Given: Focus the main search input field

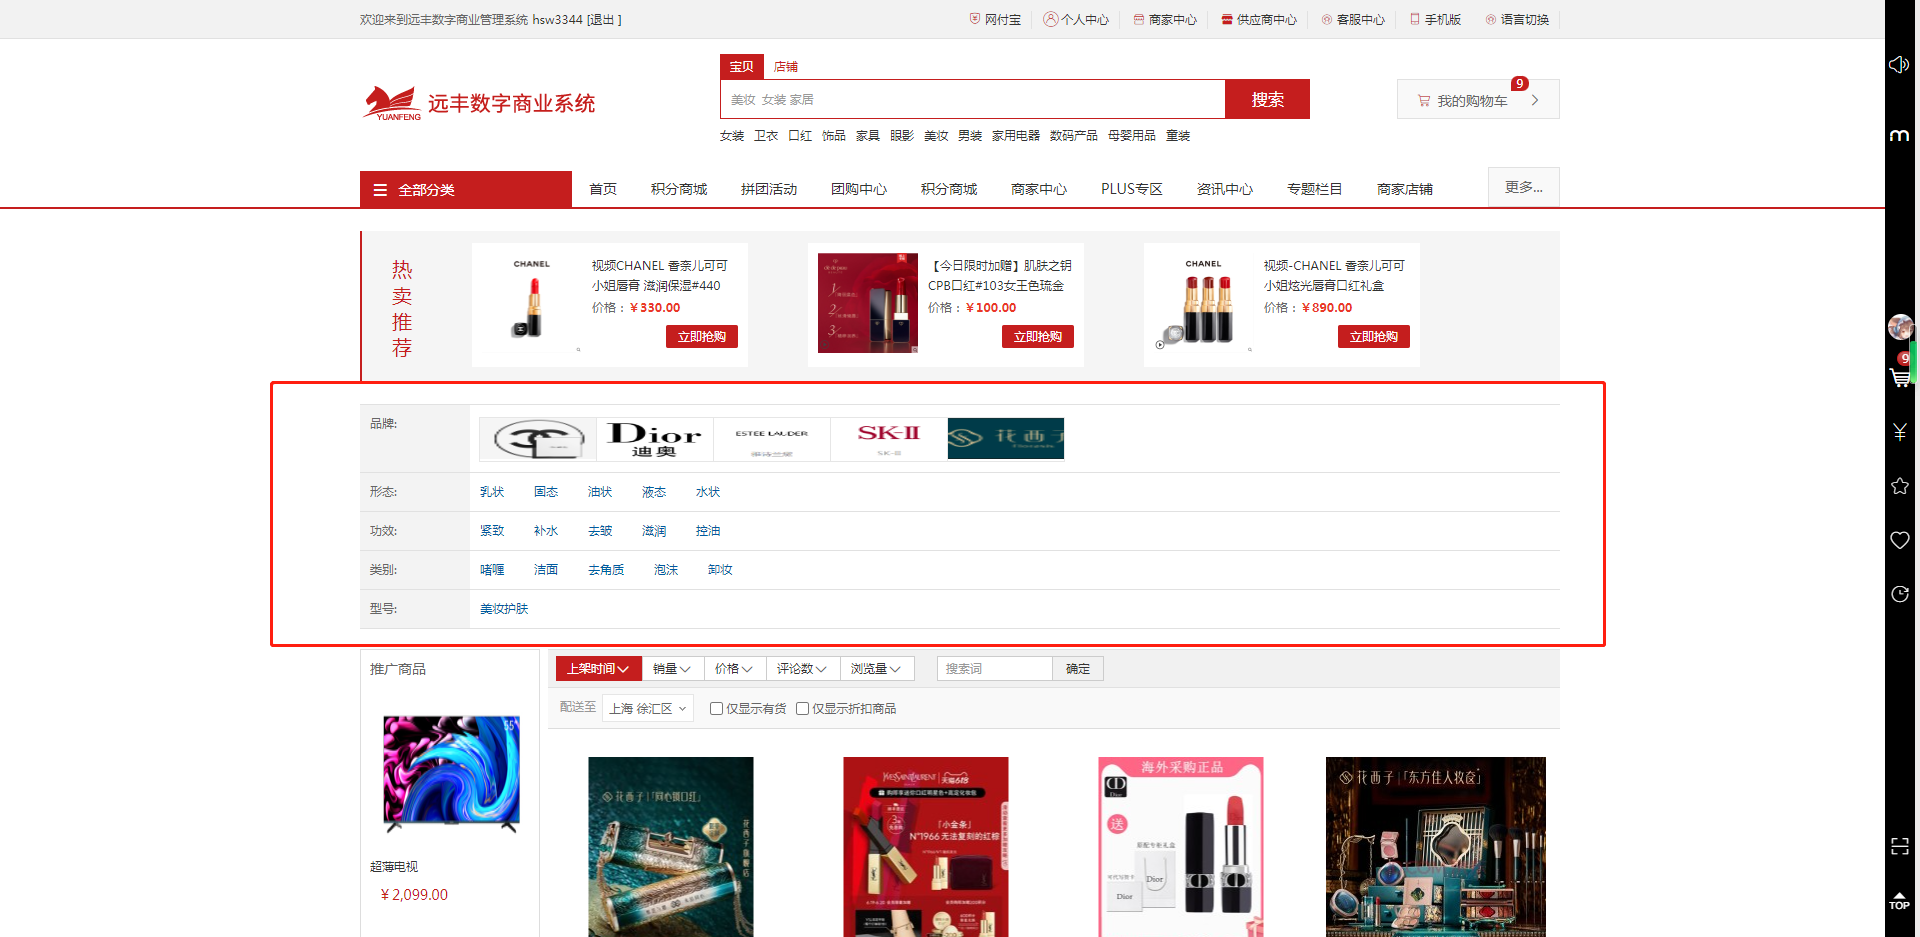Looking at the screenshot, I should pyautogui.click(x=972, y=99).
